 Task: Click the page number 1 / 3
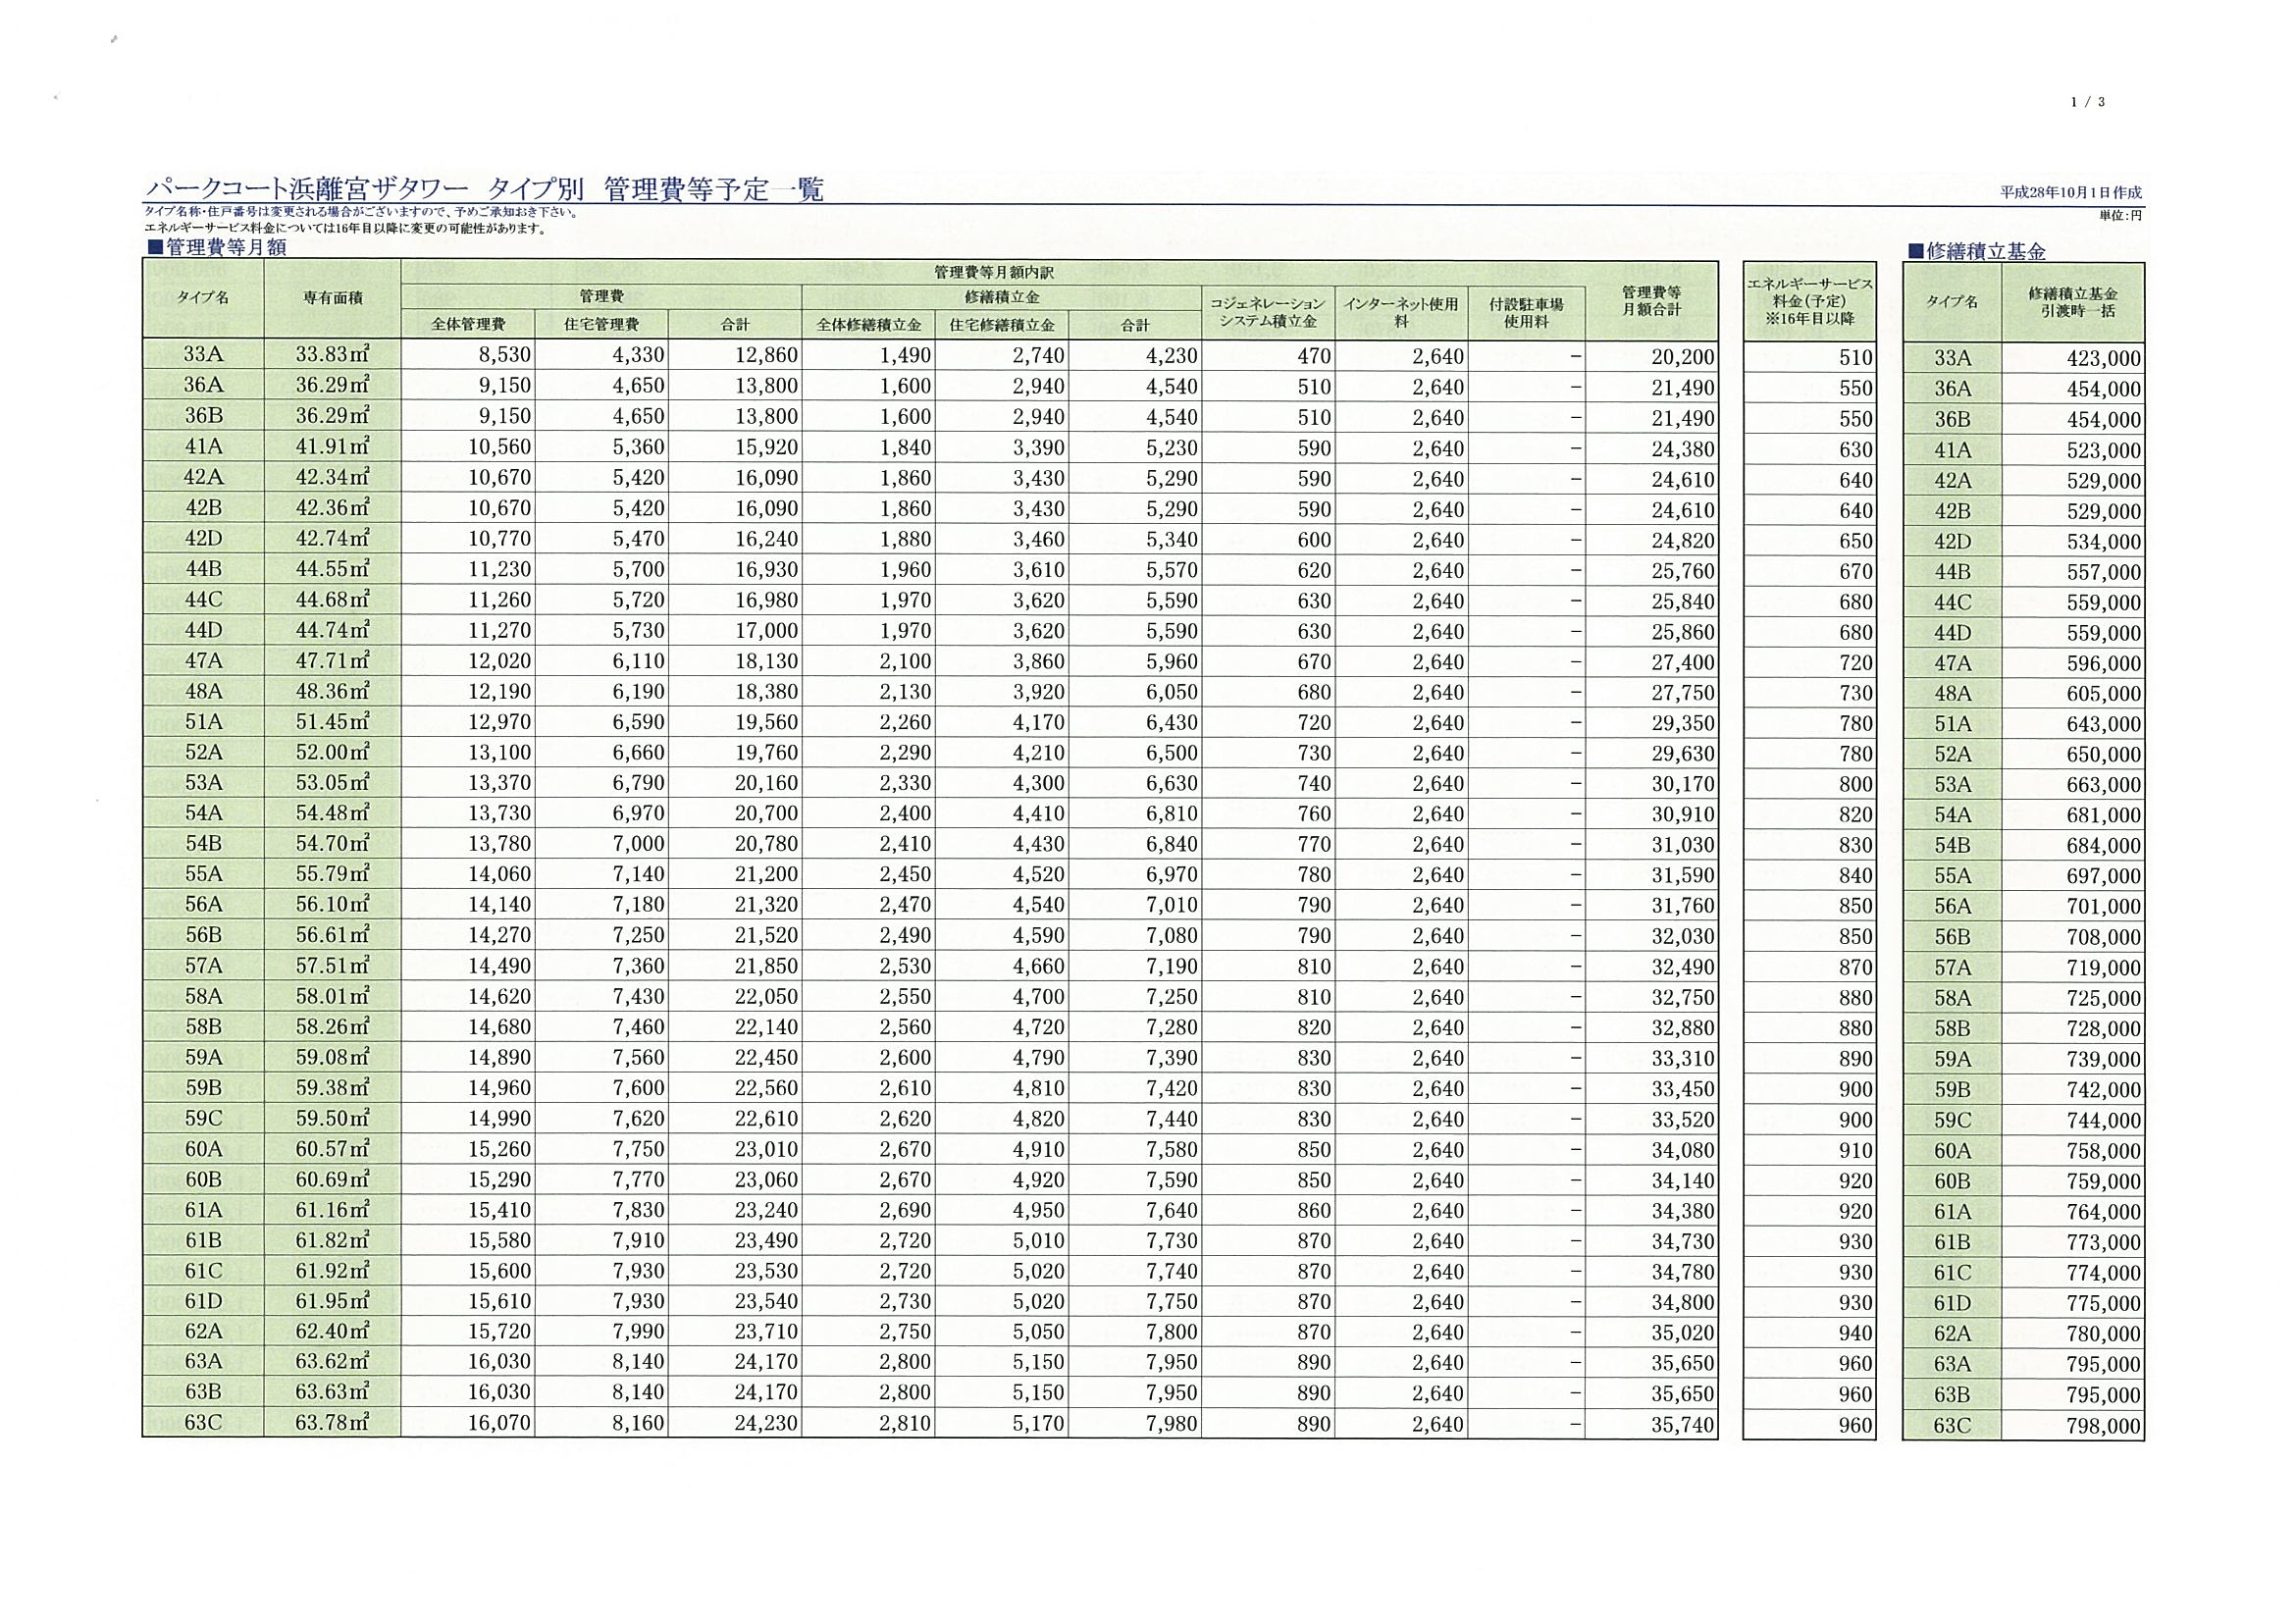2088,102
